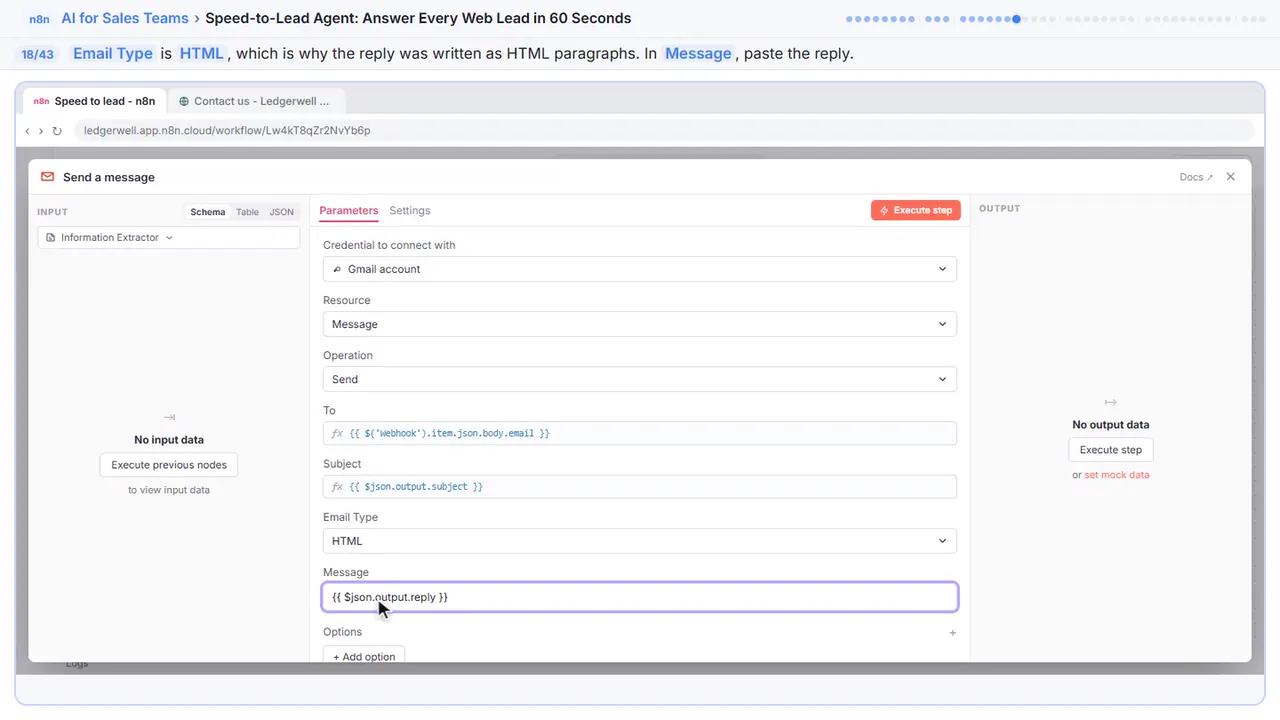Expand the Information Extractor input selector
Image resolution: width=1280 pixels, height=720 pixels.
click(169, 238)
